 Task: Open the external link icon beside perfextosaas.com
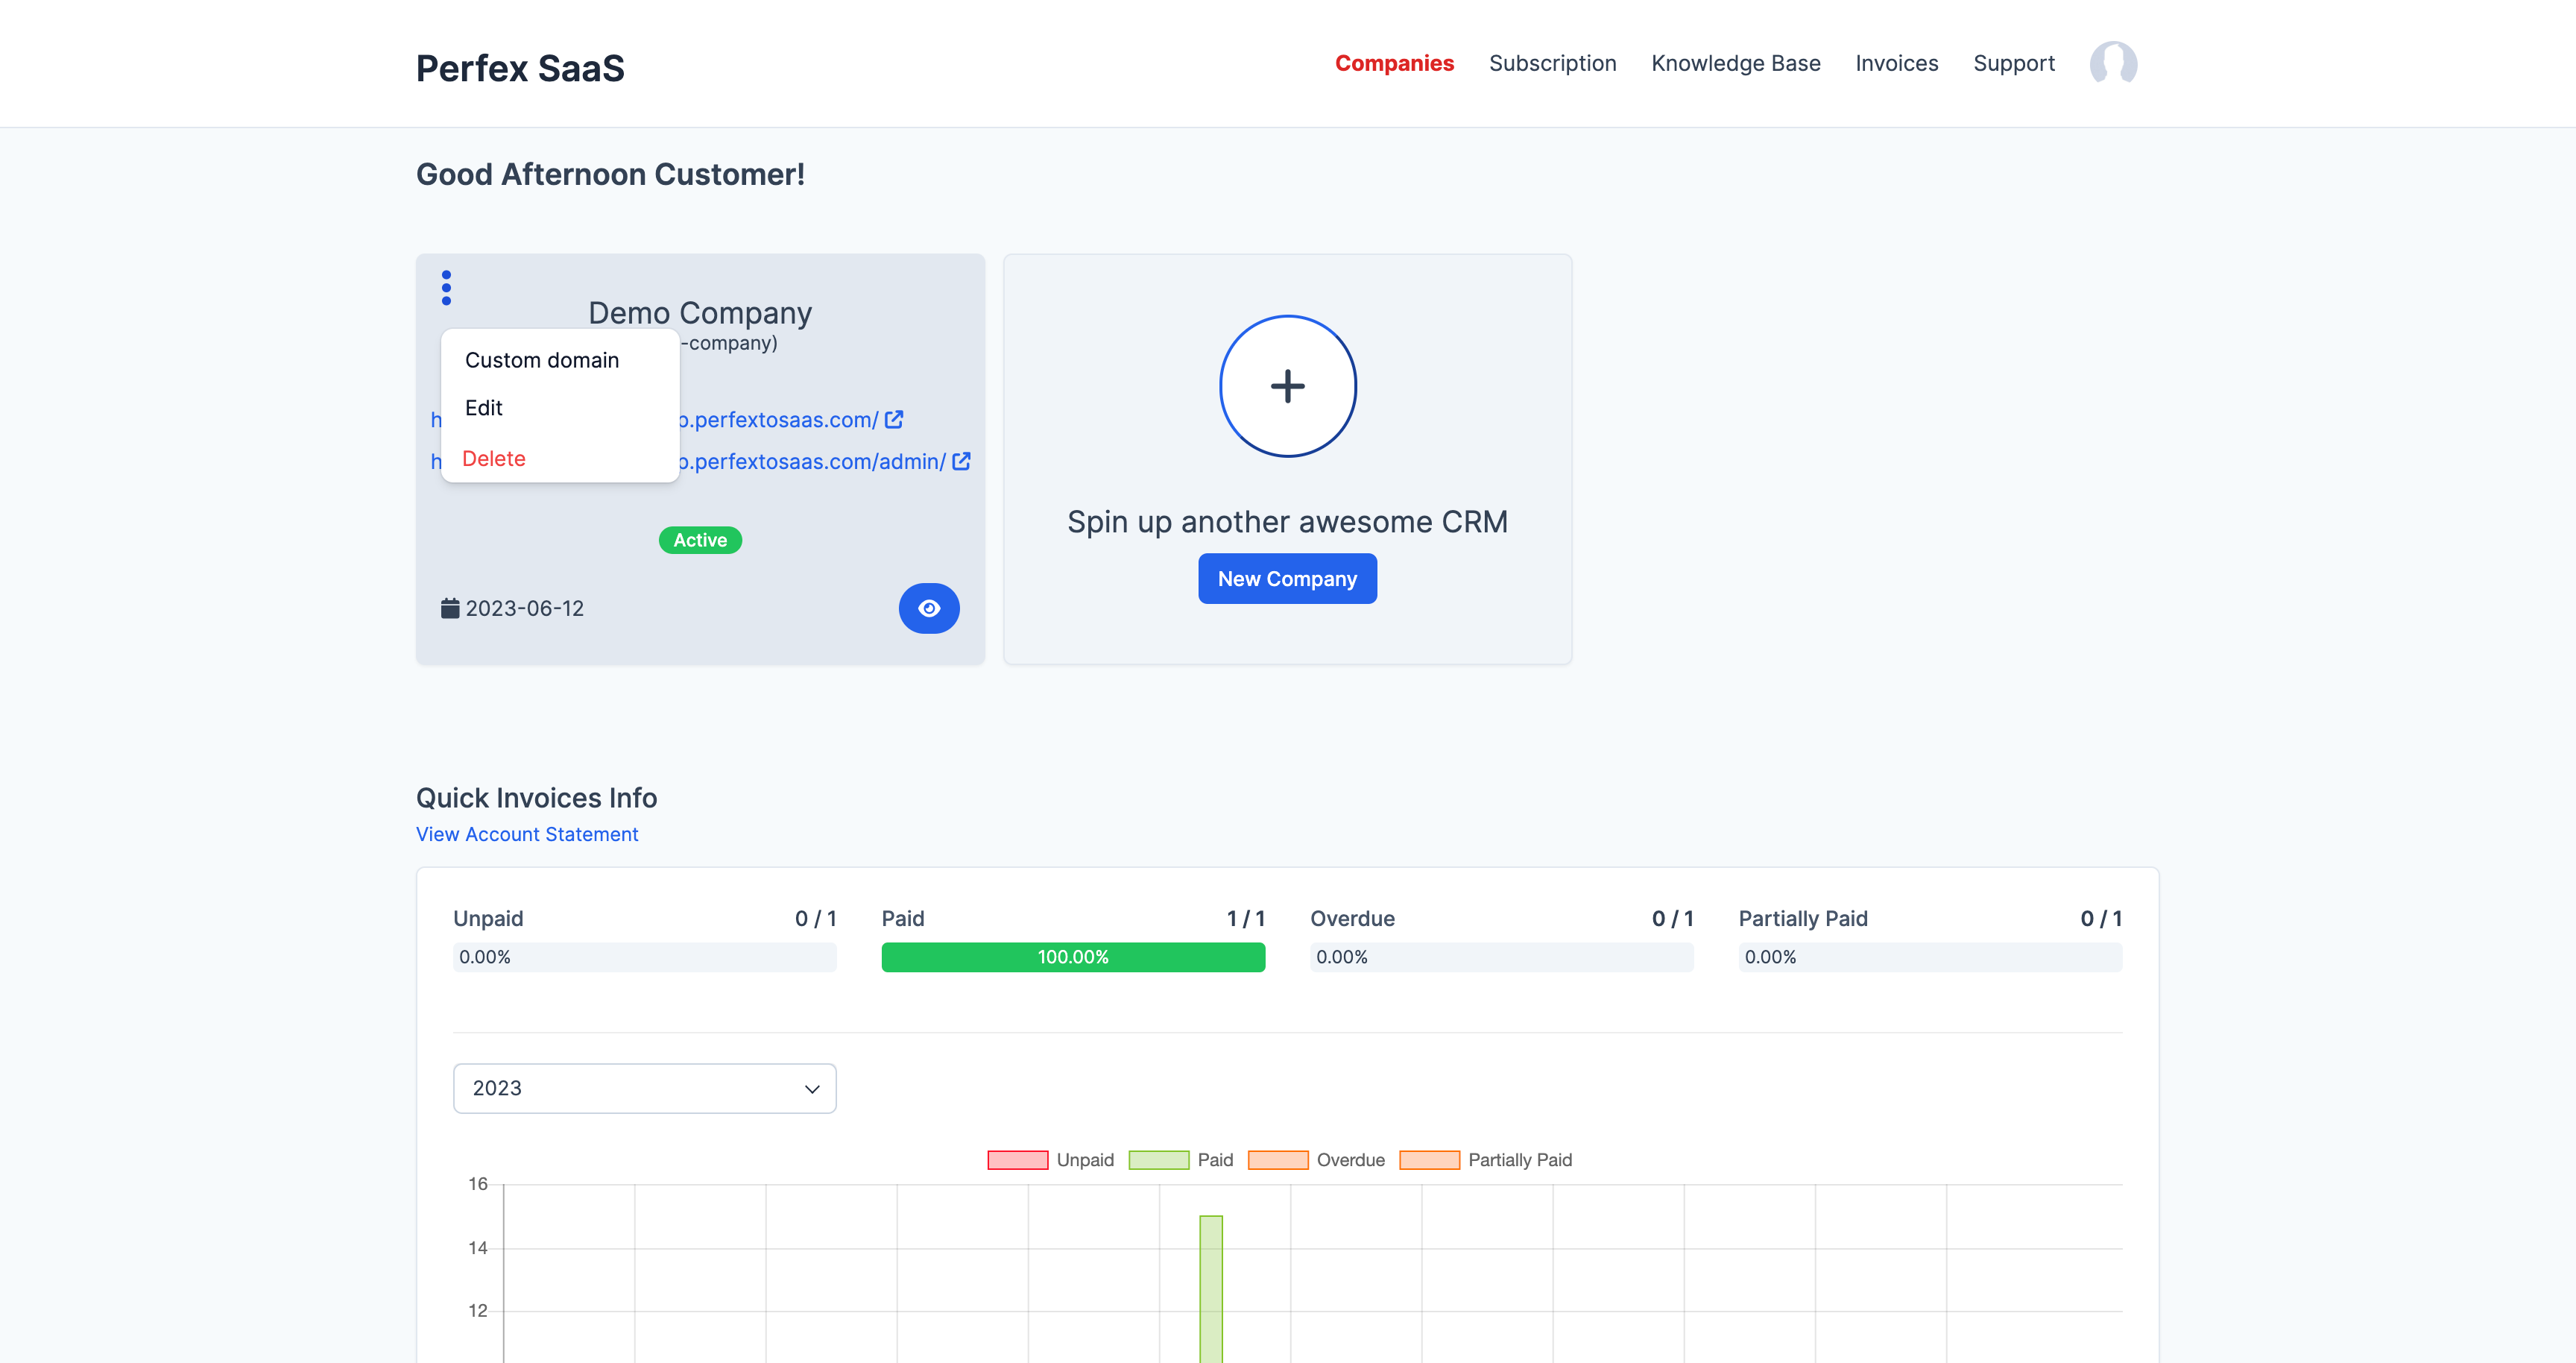[x=893, y=419]
